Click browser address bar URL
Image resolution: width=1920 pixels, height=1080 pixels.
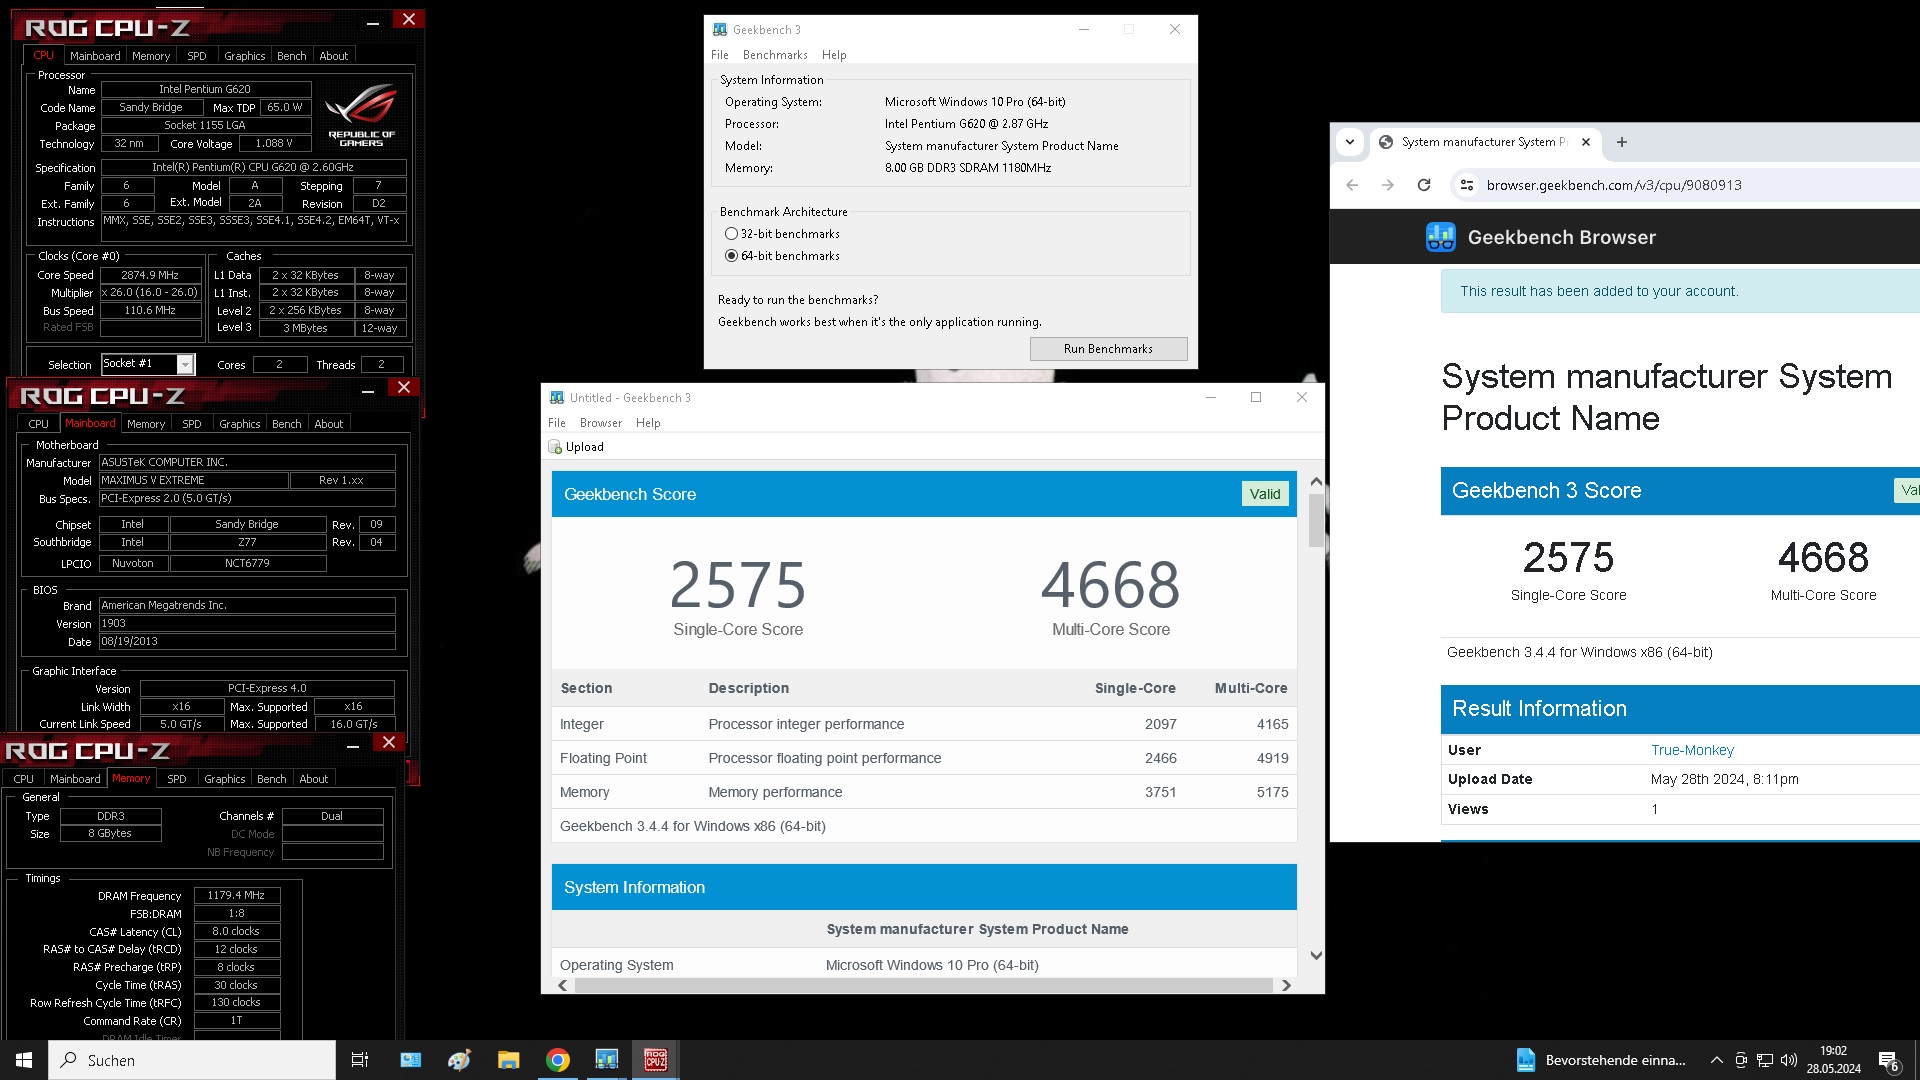(1613, 185)
